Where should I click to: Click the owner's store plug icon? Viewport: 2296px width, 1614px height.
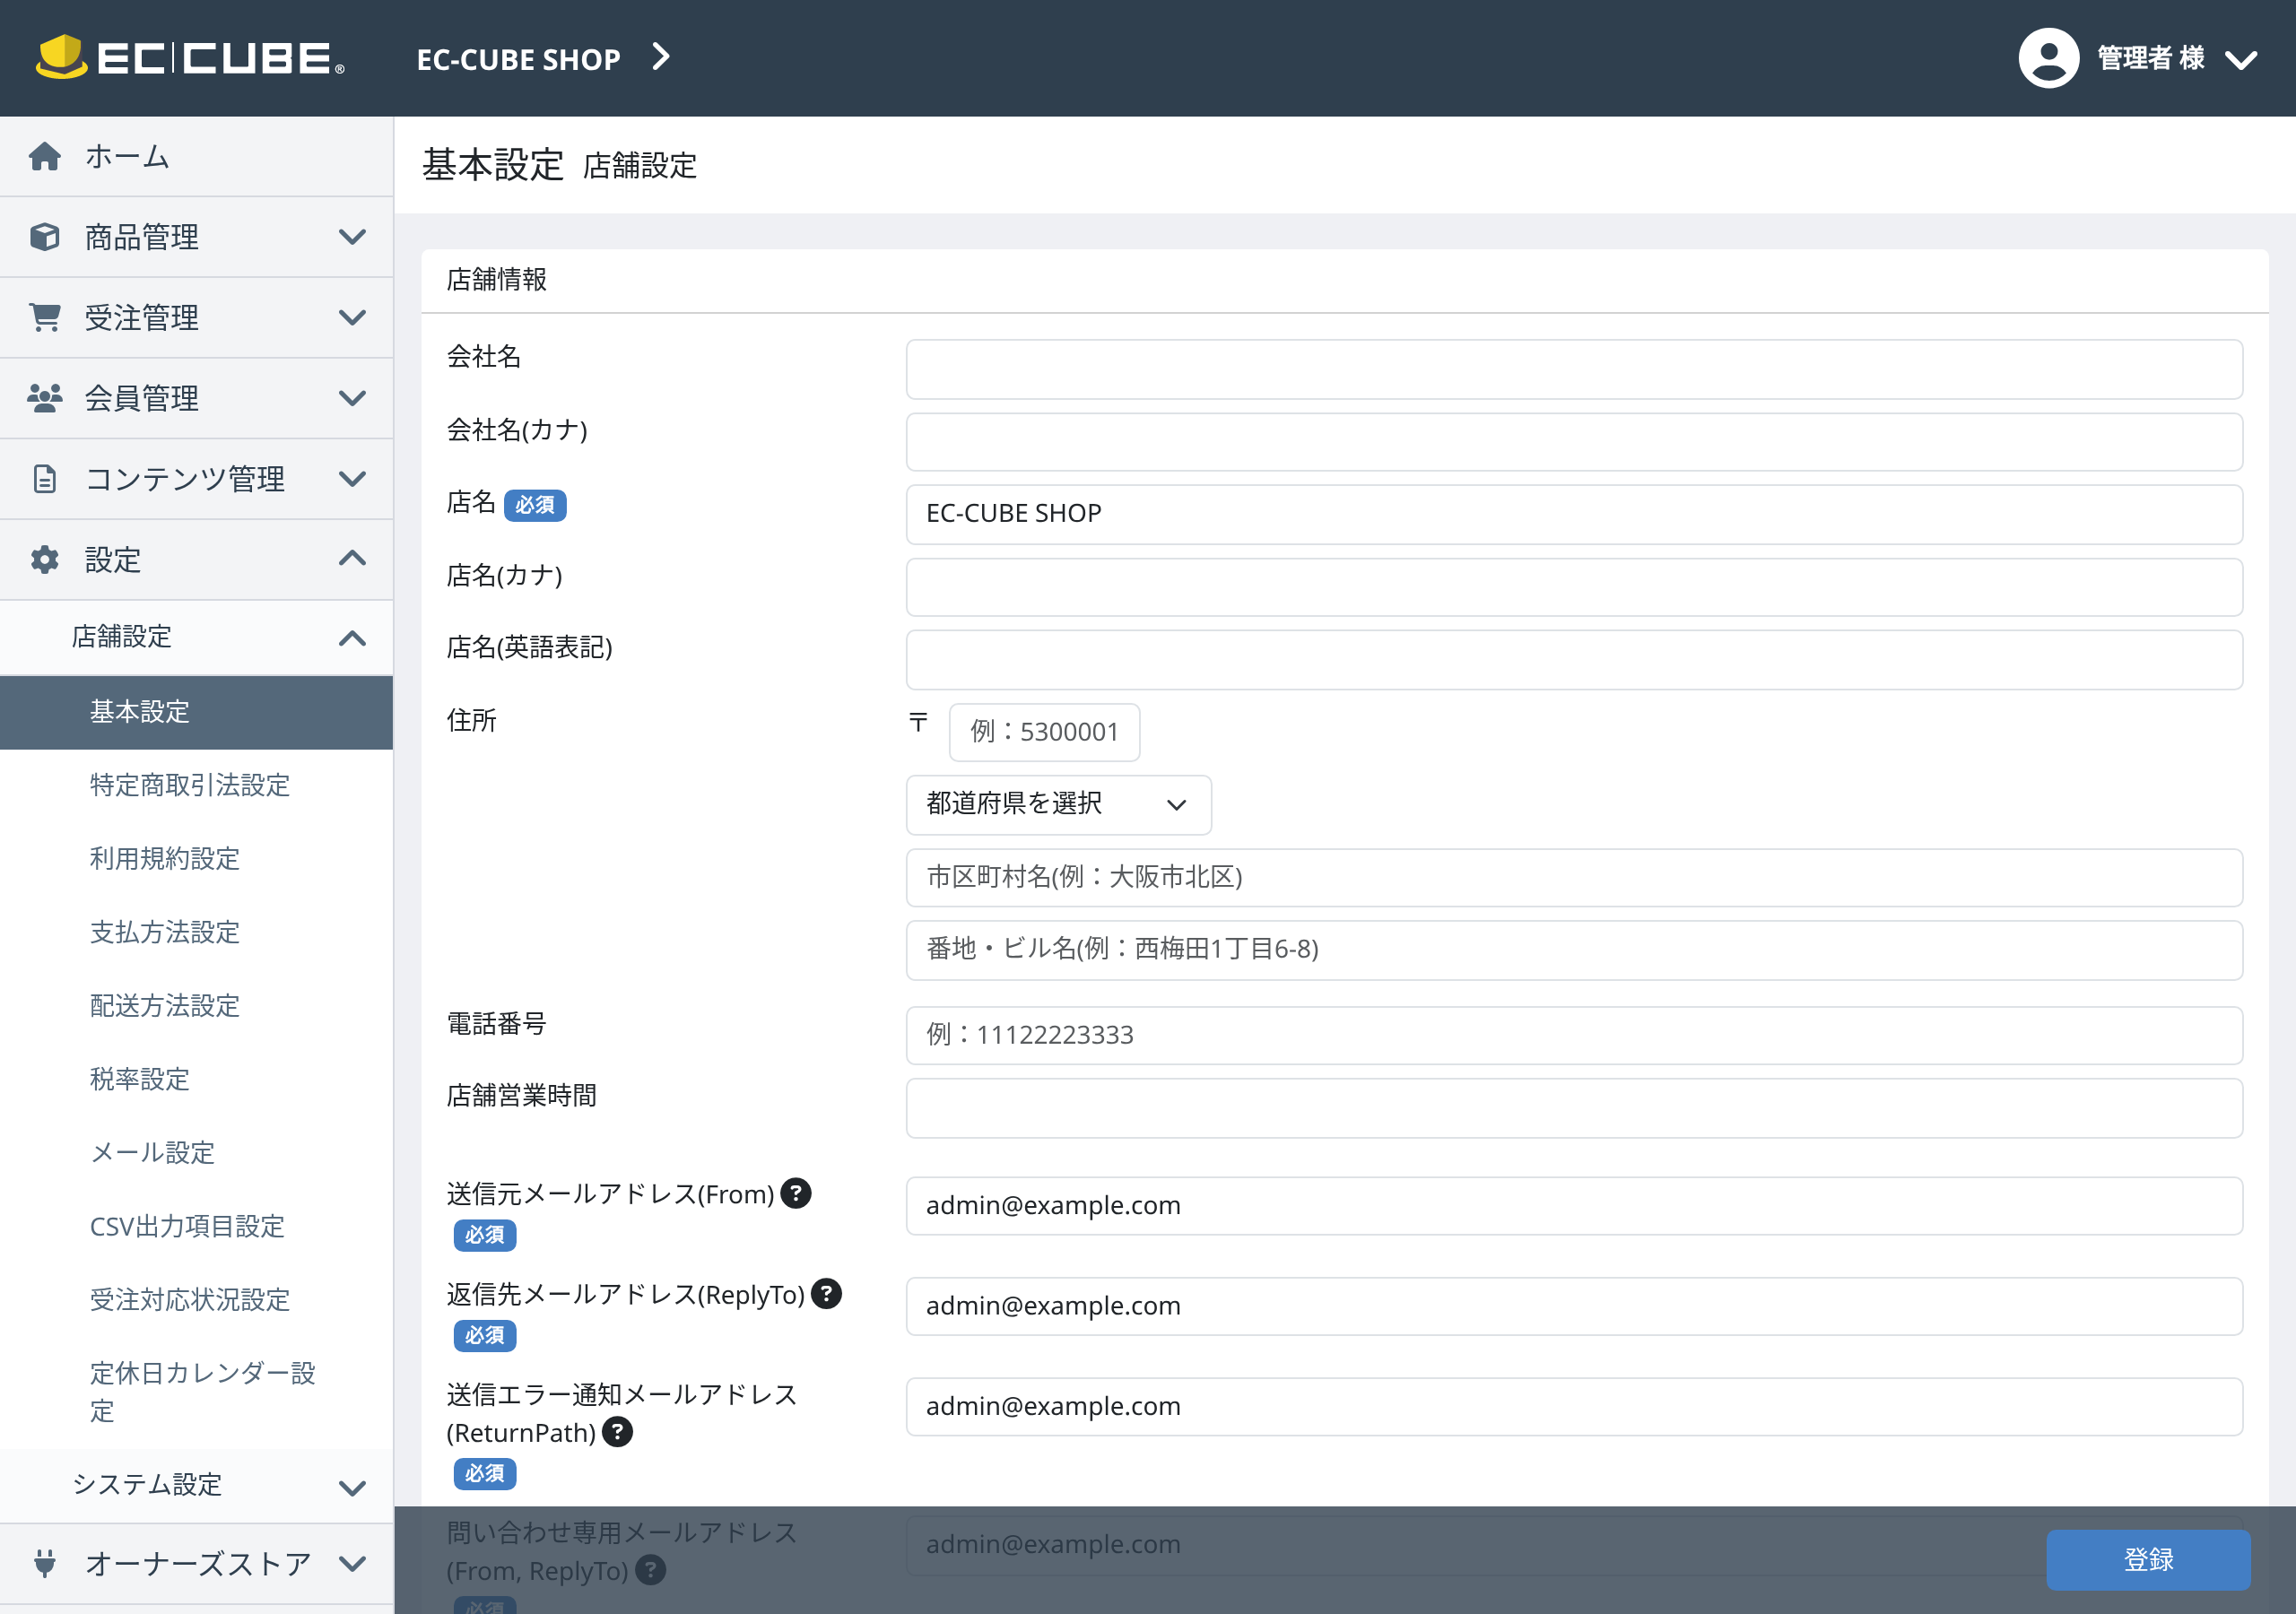pos(45,1563)
